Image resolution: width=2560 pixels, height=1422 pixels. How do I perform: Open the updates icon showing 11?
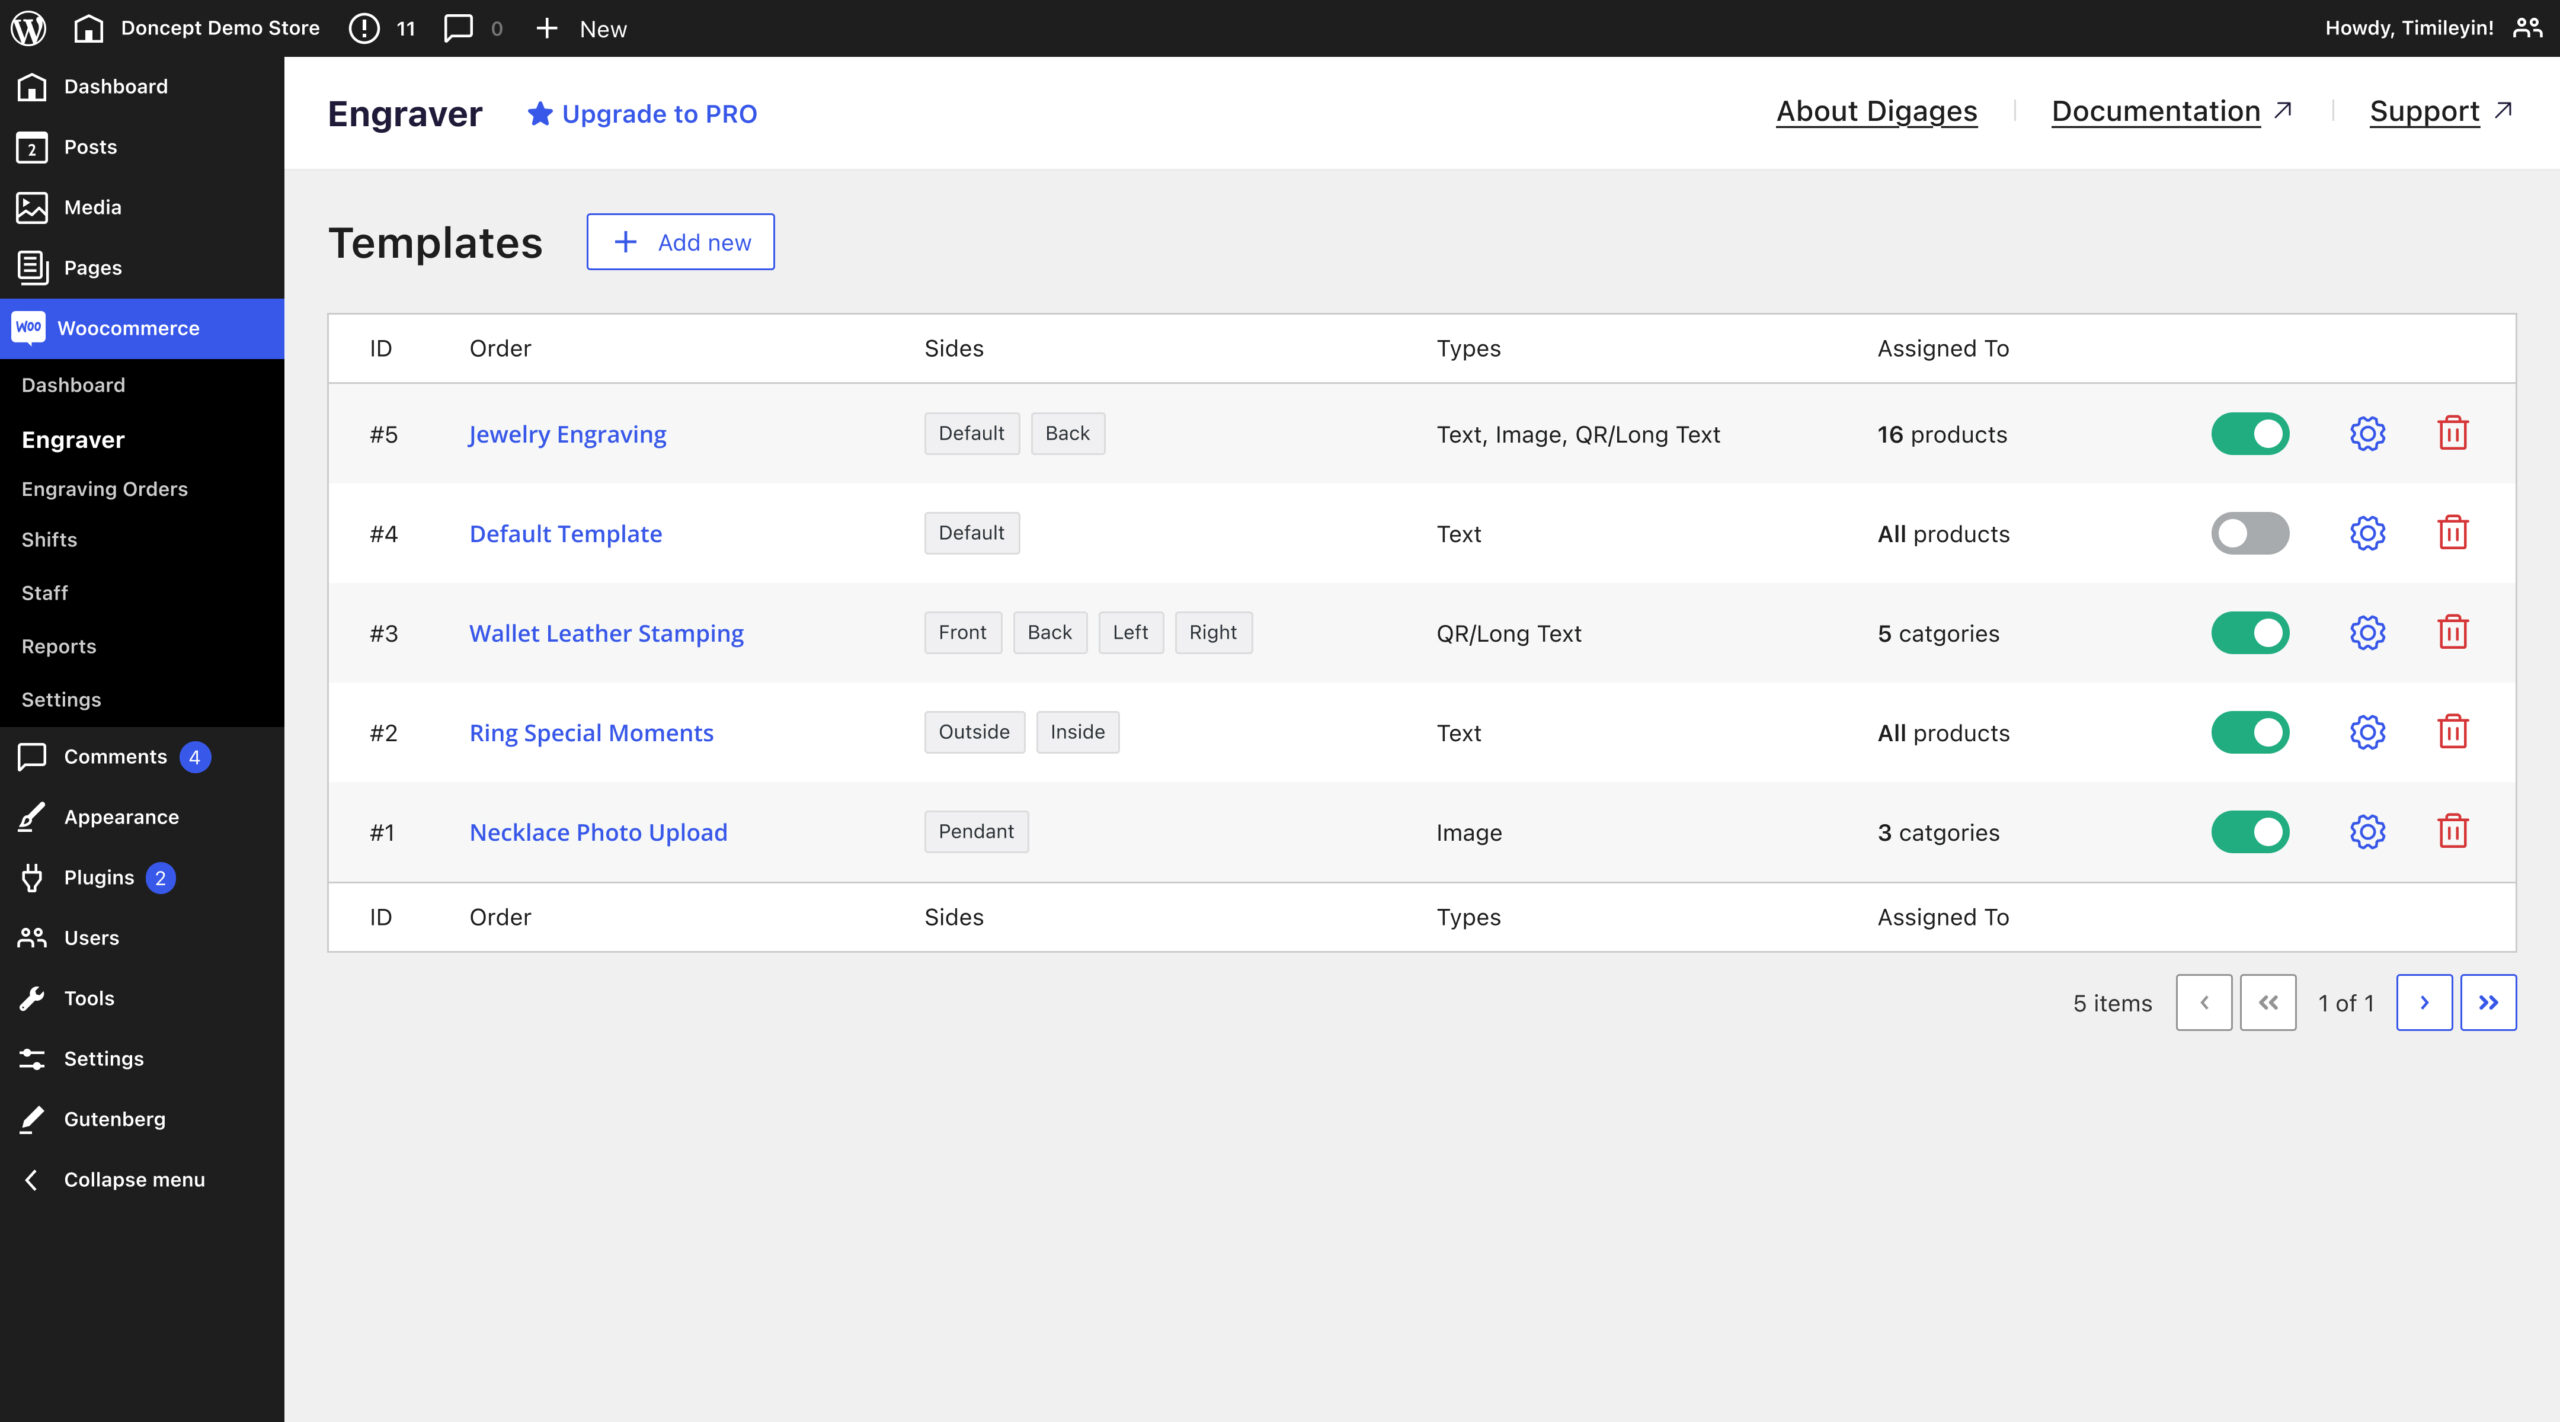click(381, 28)
